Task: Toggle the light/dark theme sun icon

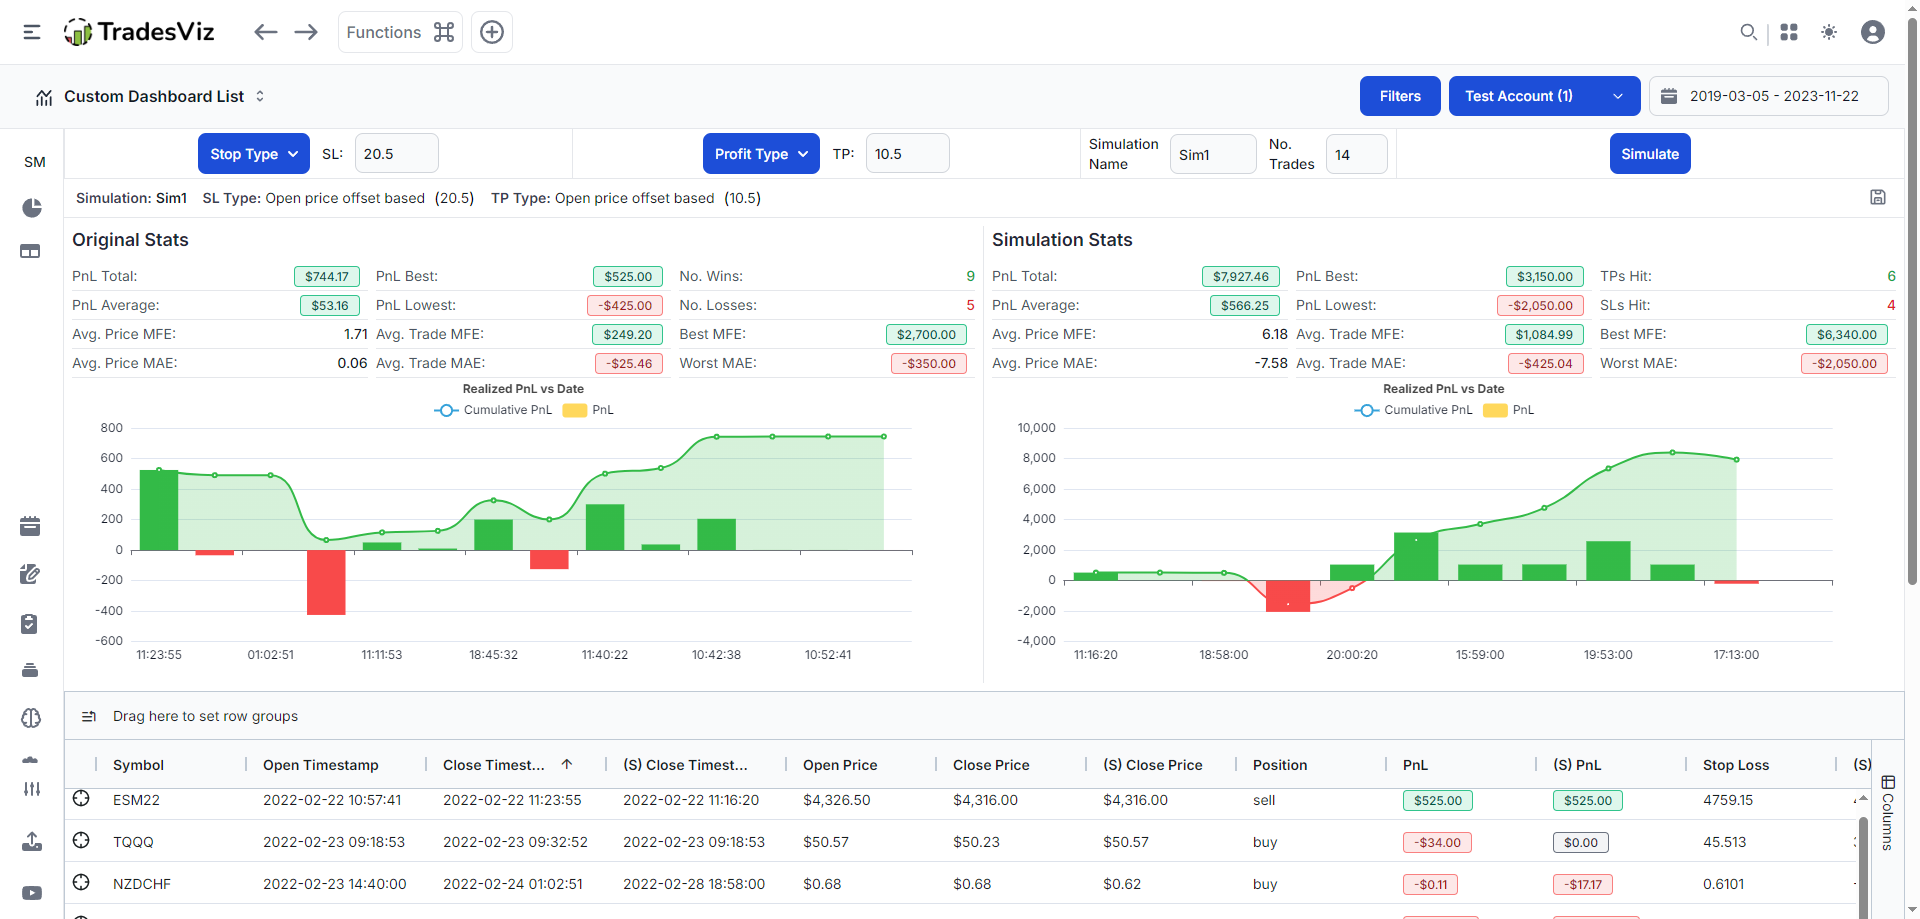Action: click(x=1829, y=32)
